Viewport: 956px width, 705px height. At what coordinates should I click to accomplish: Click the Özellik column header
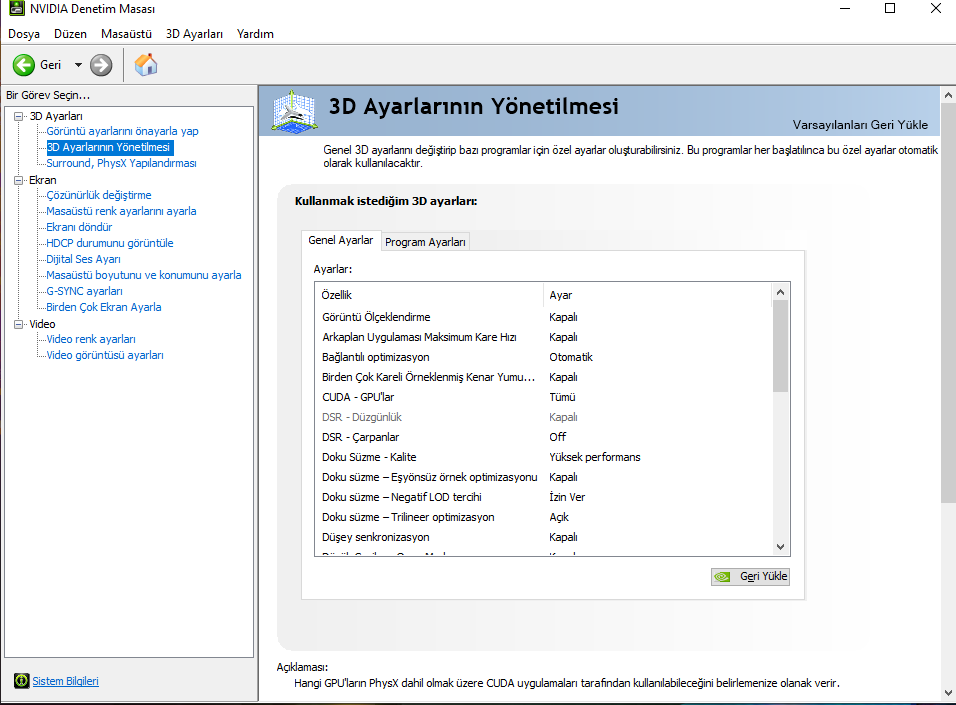click(x=429, y=295)
